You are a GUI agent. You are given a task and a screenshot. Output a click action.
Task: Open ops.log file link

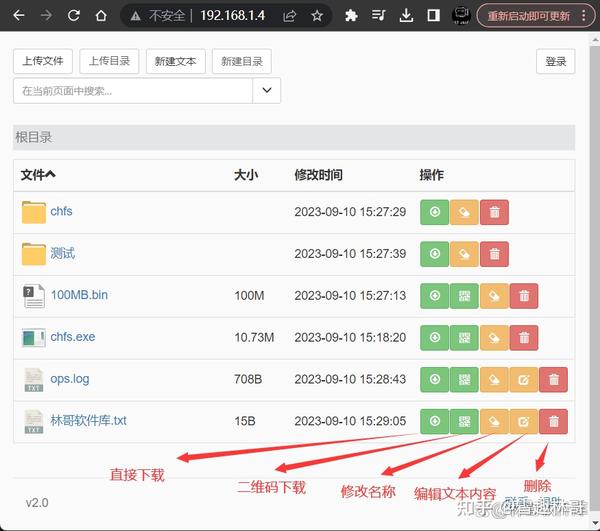70,379
